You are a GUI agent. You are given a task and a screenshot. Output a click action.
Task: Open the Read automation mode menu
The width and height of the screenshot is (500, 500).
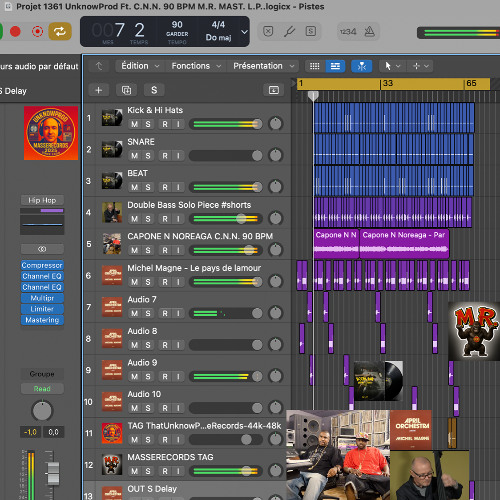(x=42, y=389)
